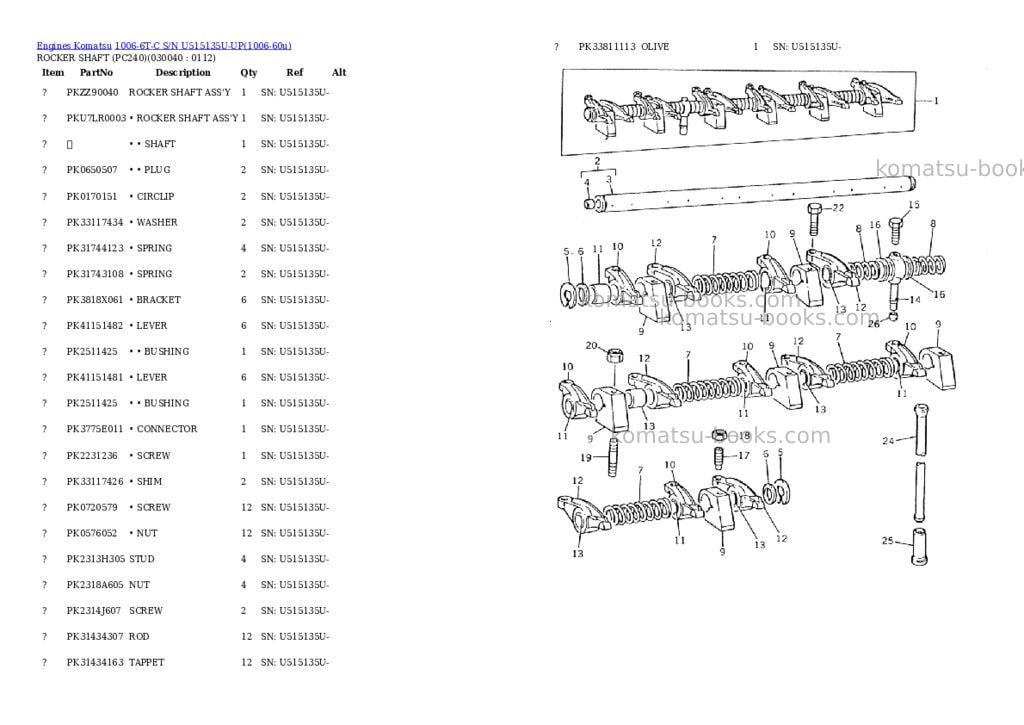
Task: Click the Item column header
Action: pyautogui.click(x=53, y=72)
